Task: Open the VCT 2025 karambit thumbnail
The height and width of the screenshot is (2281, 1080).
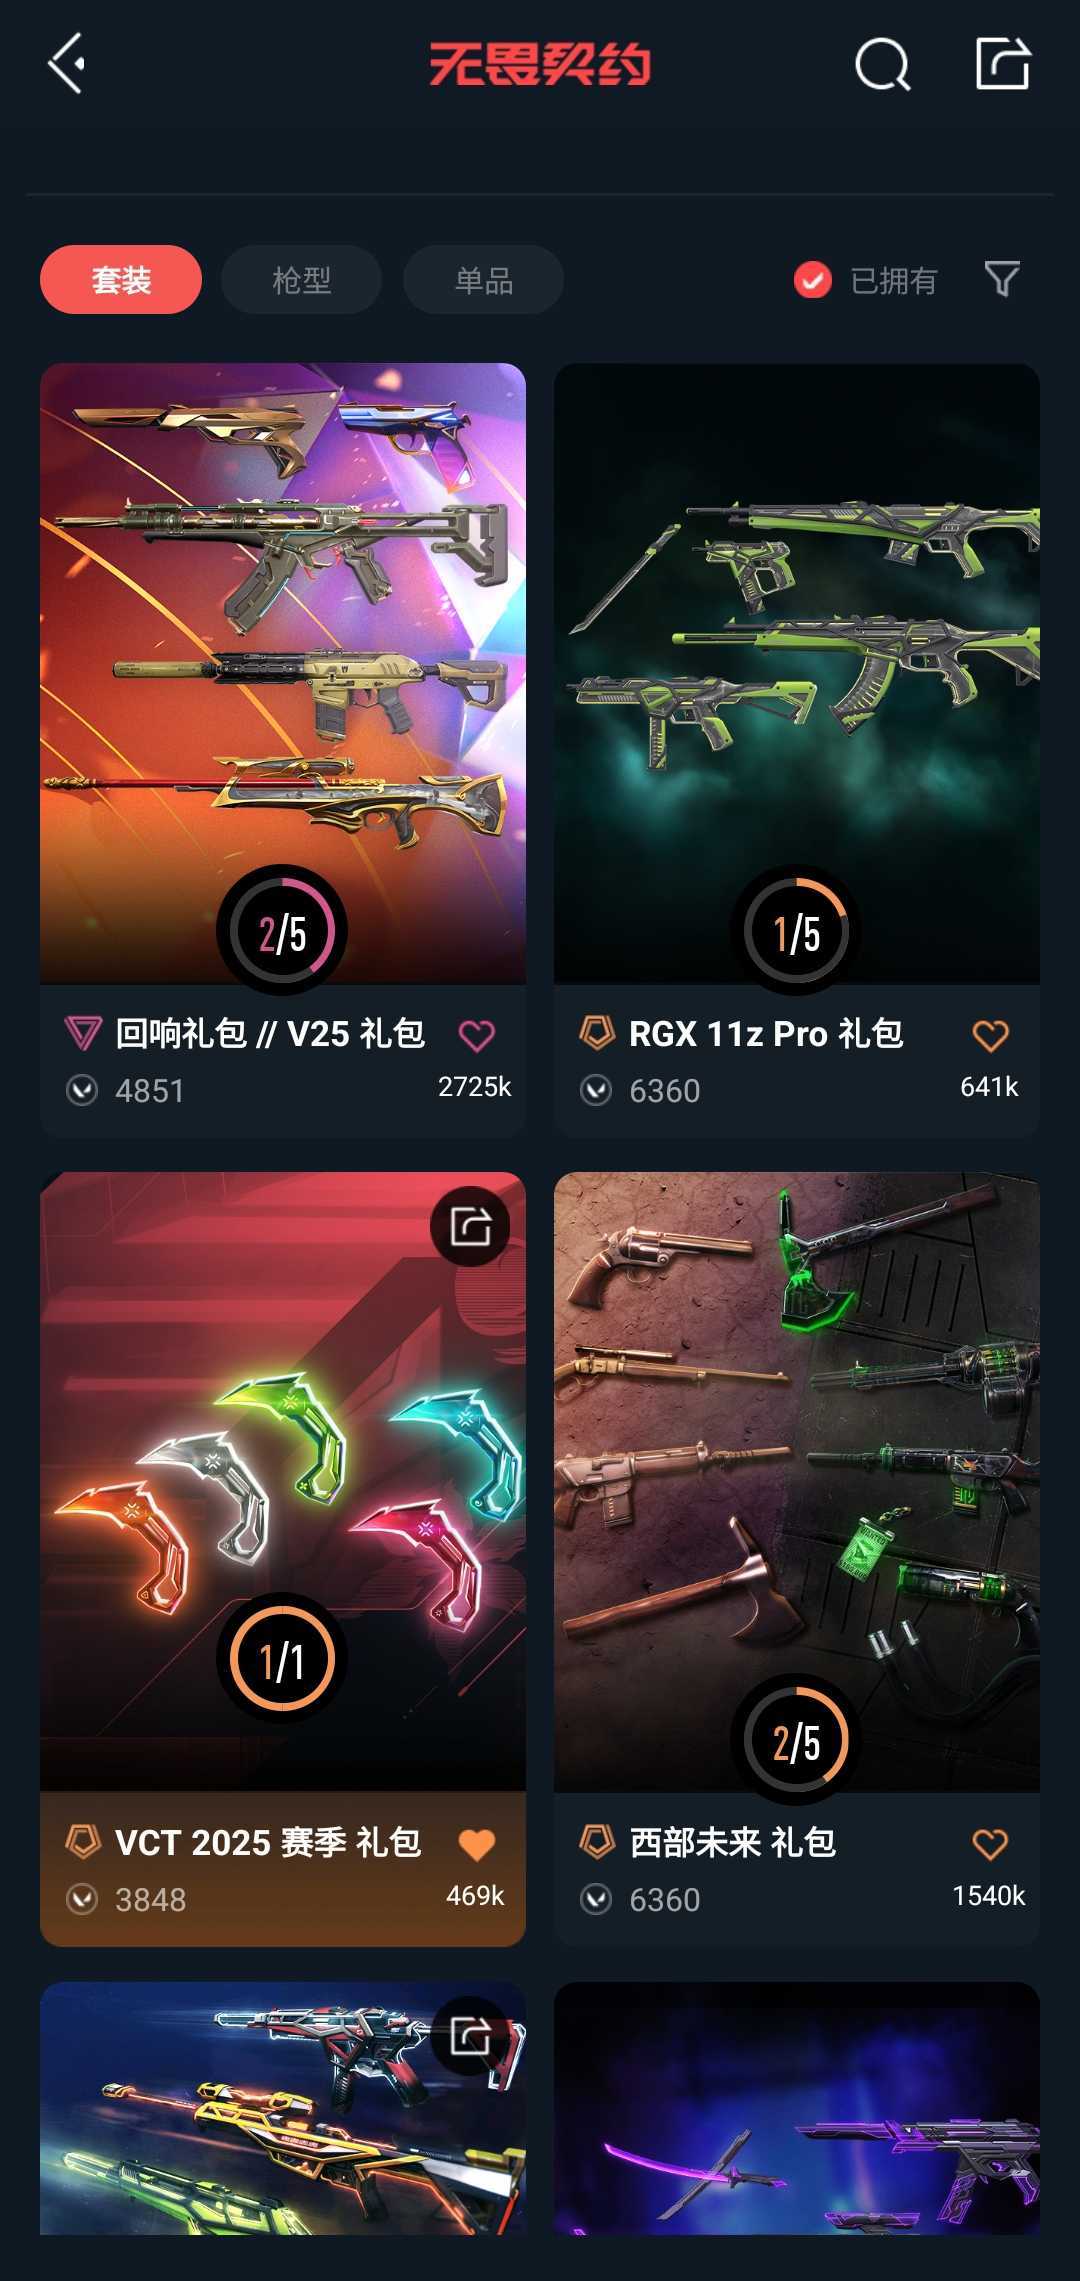Action: 283,1482
